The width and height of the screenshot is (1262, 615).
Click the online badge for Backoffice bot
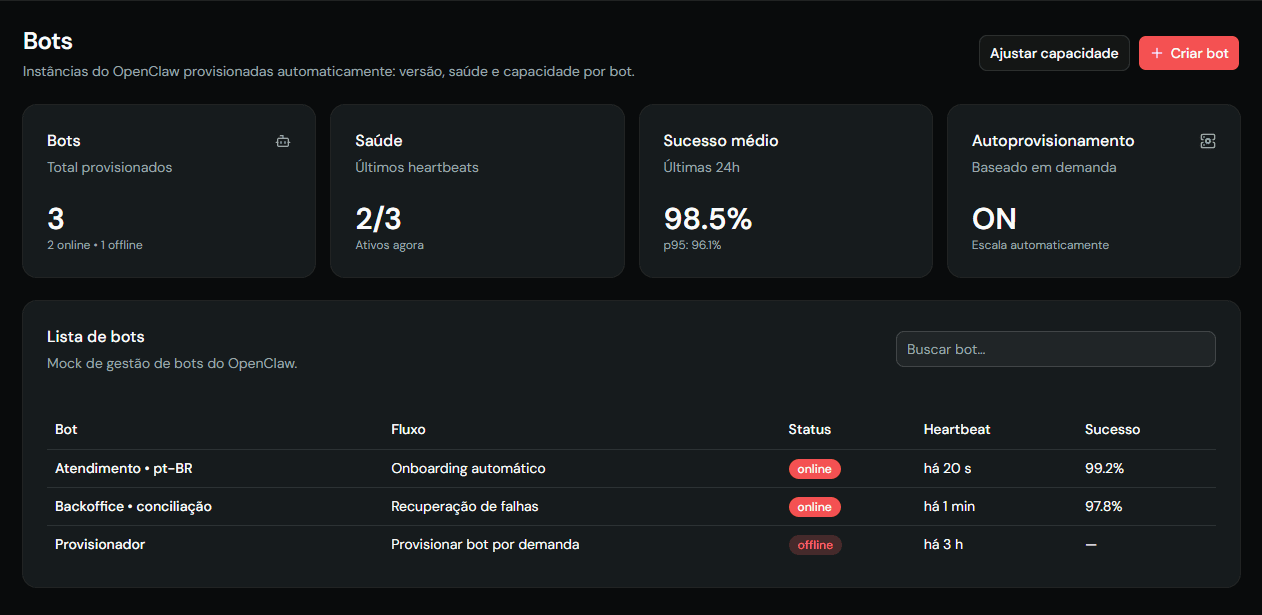(814, 507)
